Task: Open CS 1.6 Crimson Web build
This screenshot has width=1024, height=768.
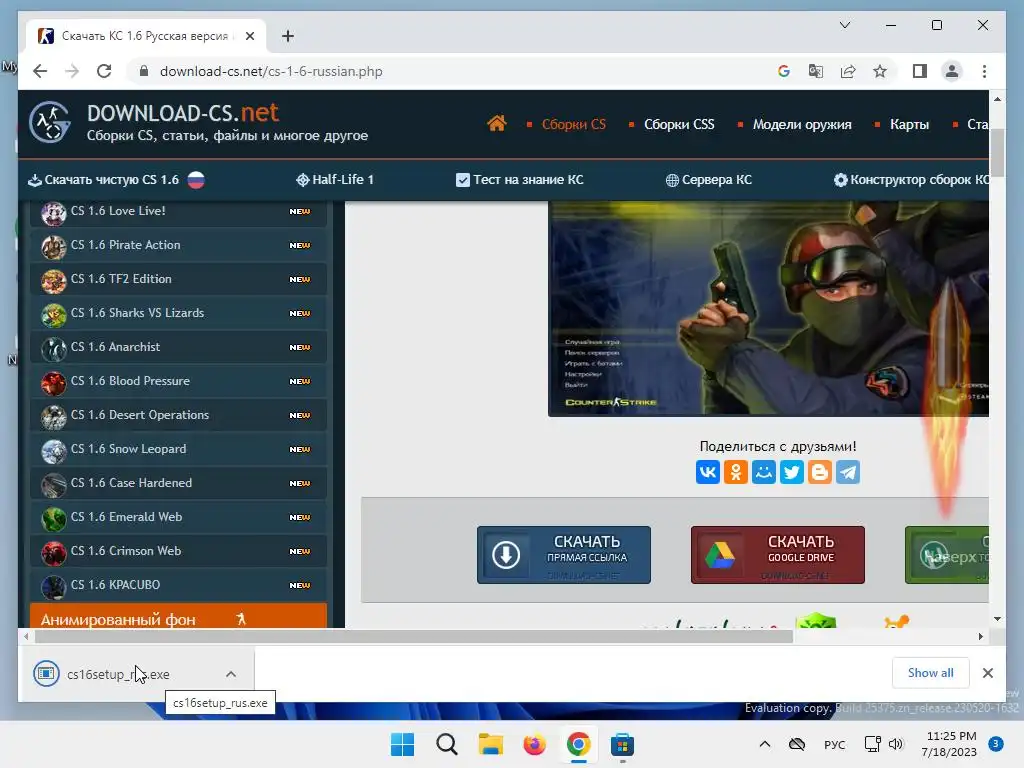Action: click(178, 551)
